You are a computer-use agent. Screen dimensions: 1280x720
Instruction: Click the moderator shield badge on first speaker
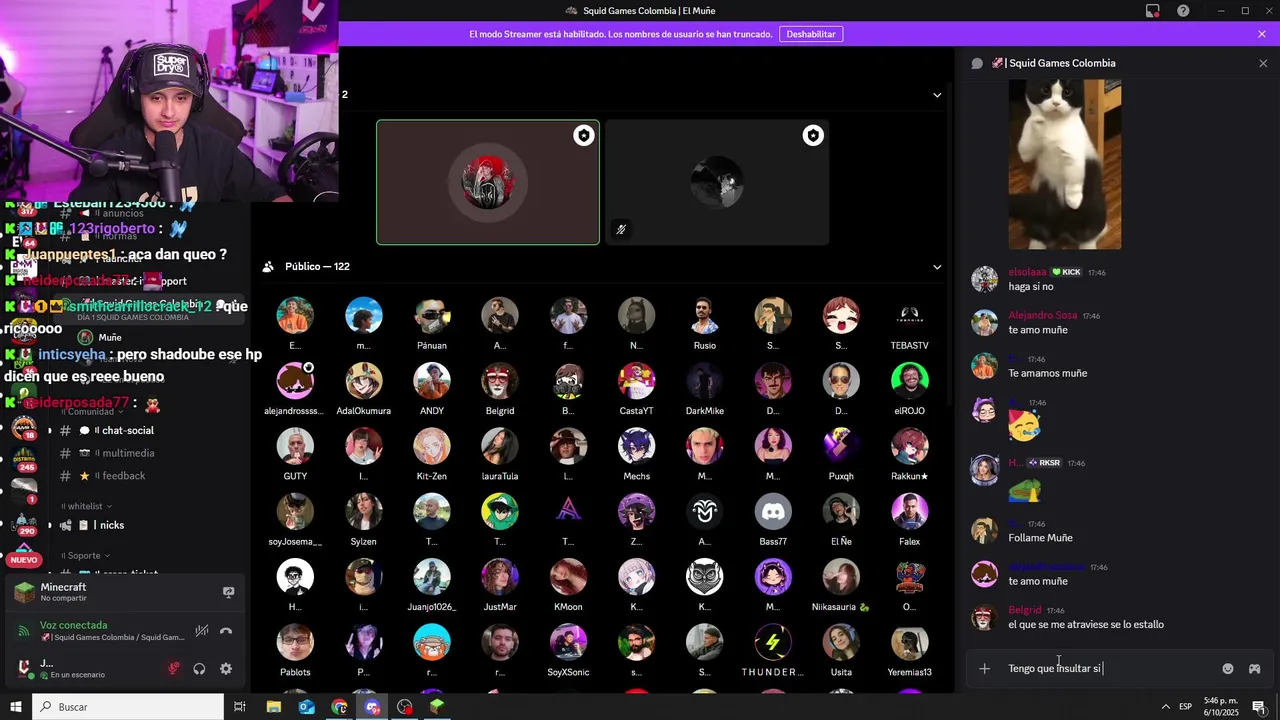584,136
